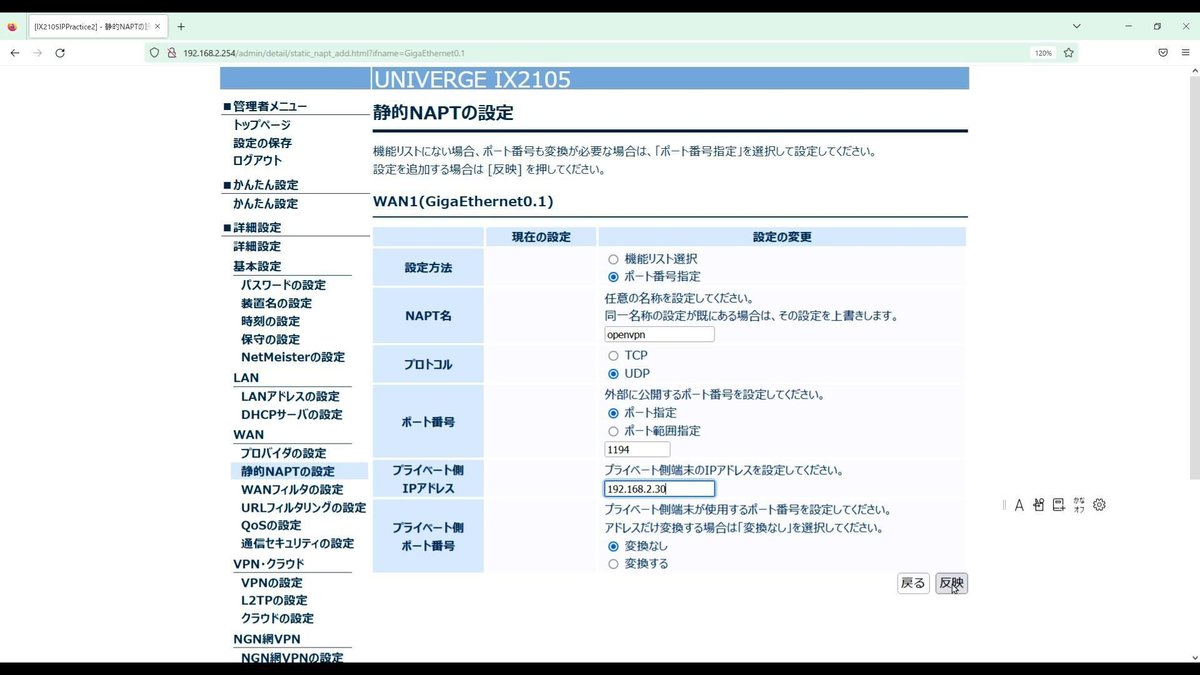Select the TCP protocol radio button
This screenshot has width=1200, height=675.
click(x=613, y=355)
